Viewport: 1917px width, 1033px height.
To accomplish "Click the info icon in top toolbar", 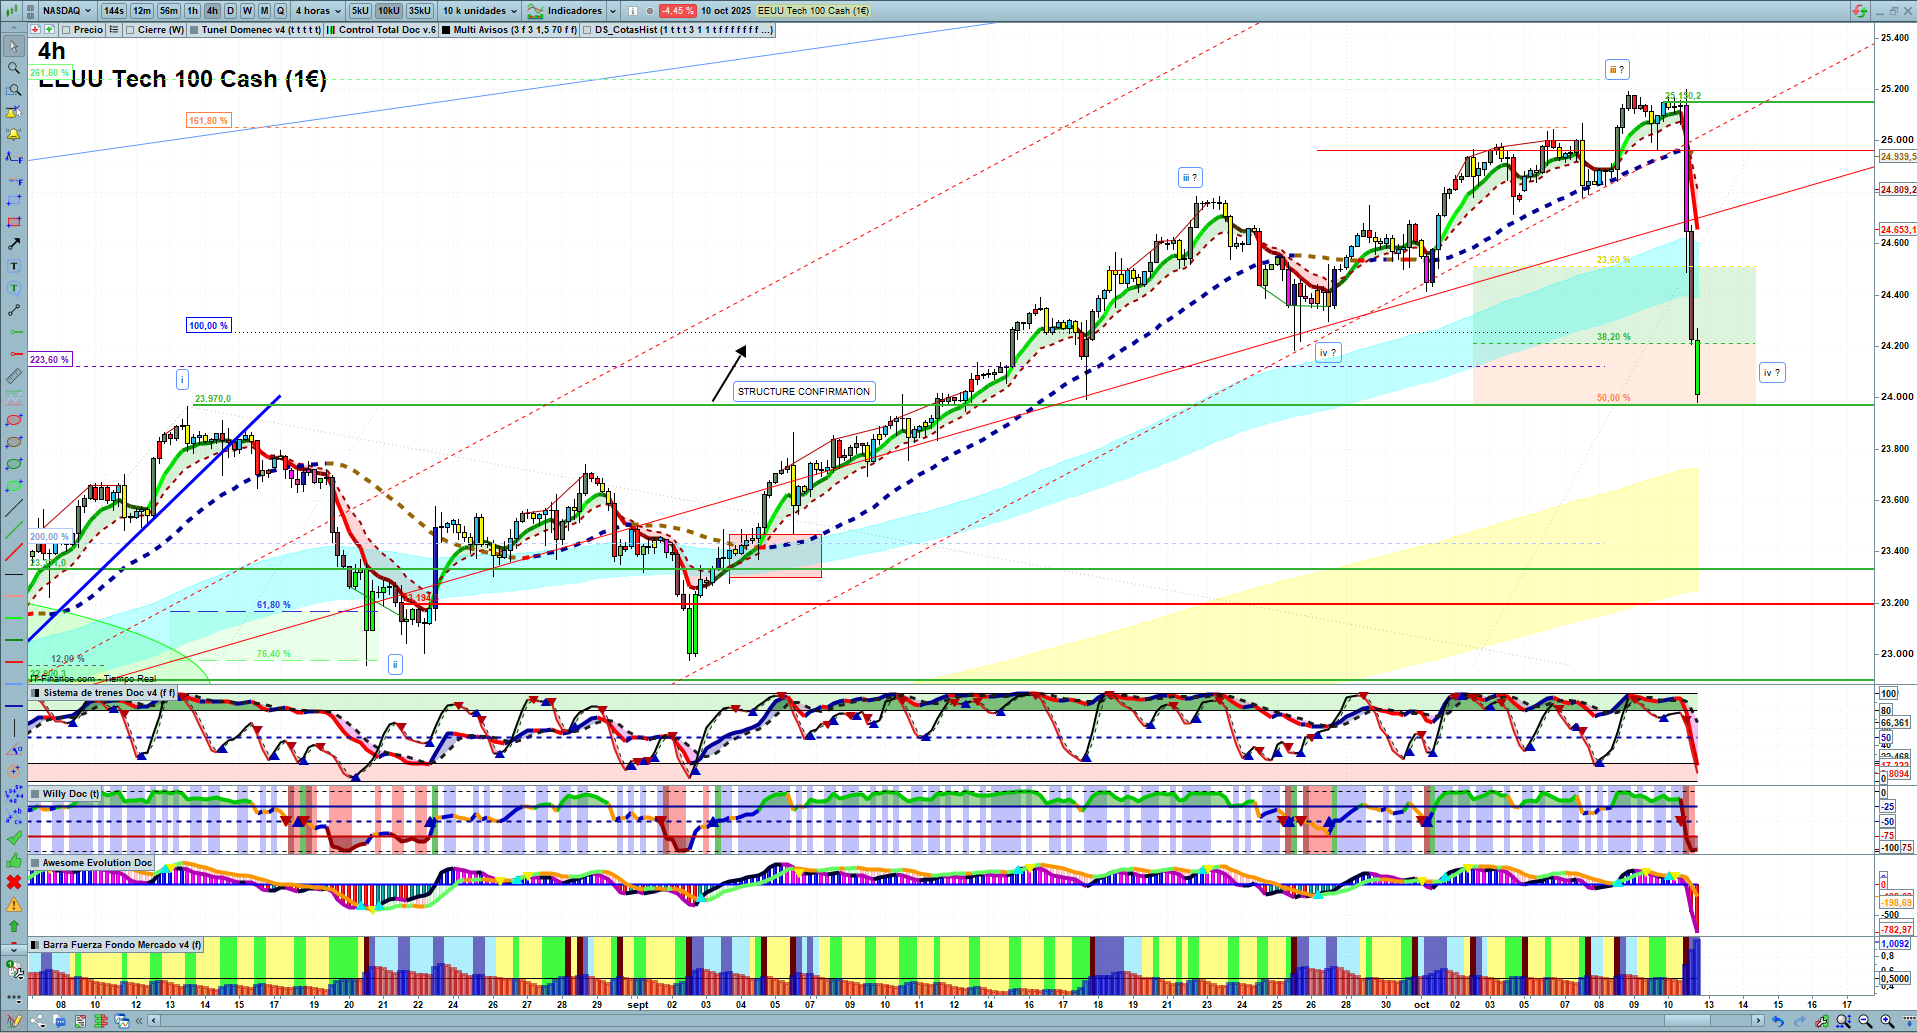I will point(633,11).
